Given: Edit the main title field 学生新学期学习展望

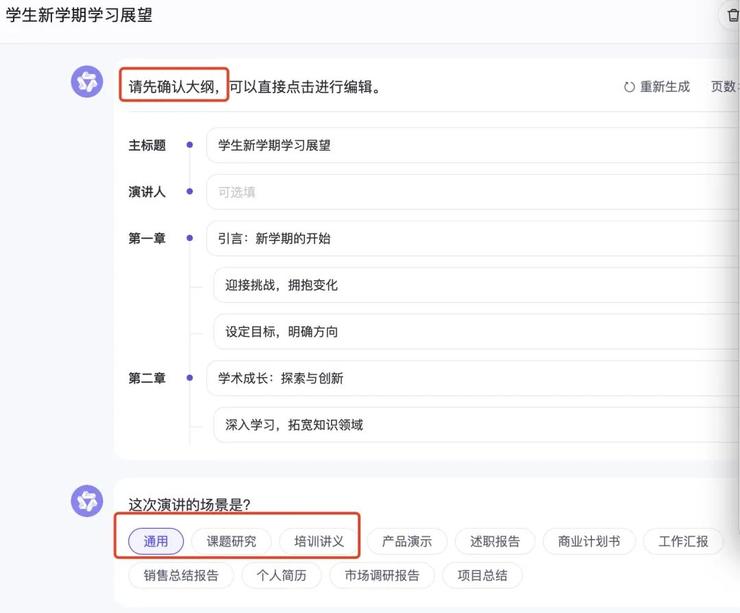Looking at the screenshot, I should click(x=470, y=145).
